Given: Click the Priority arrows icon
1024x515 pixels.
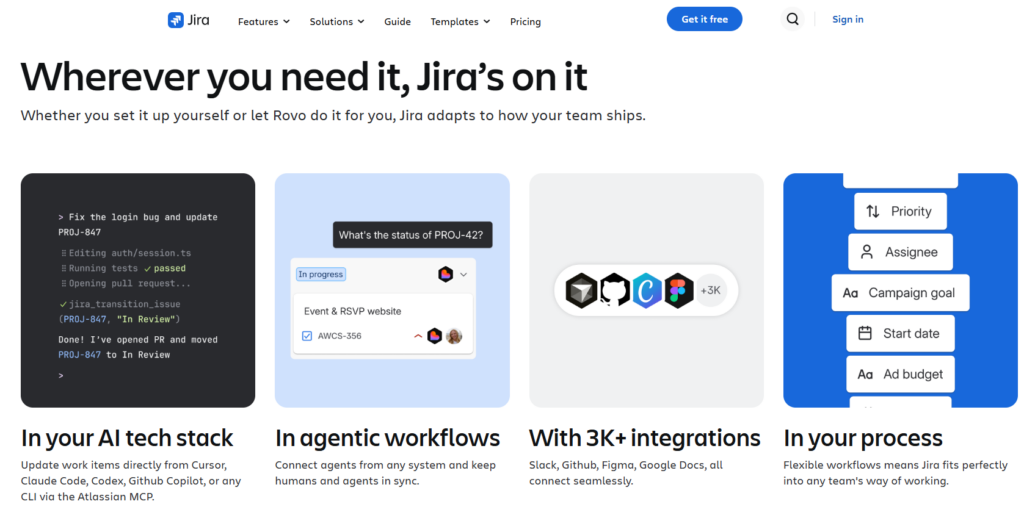Looking at the screenshot, I should [x=872, y=211].
